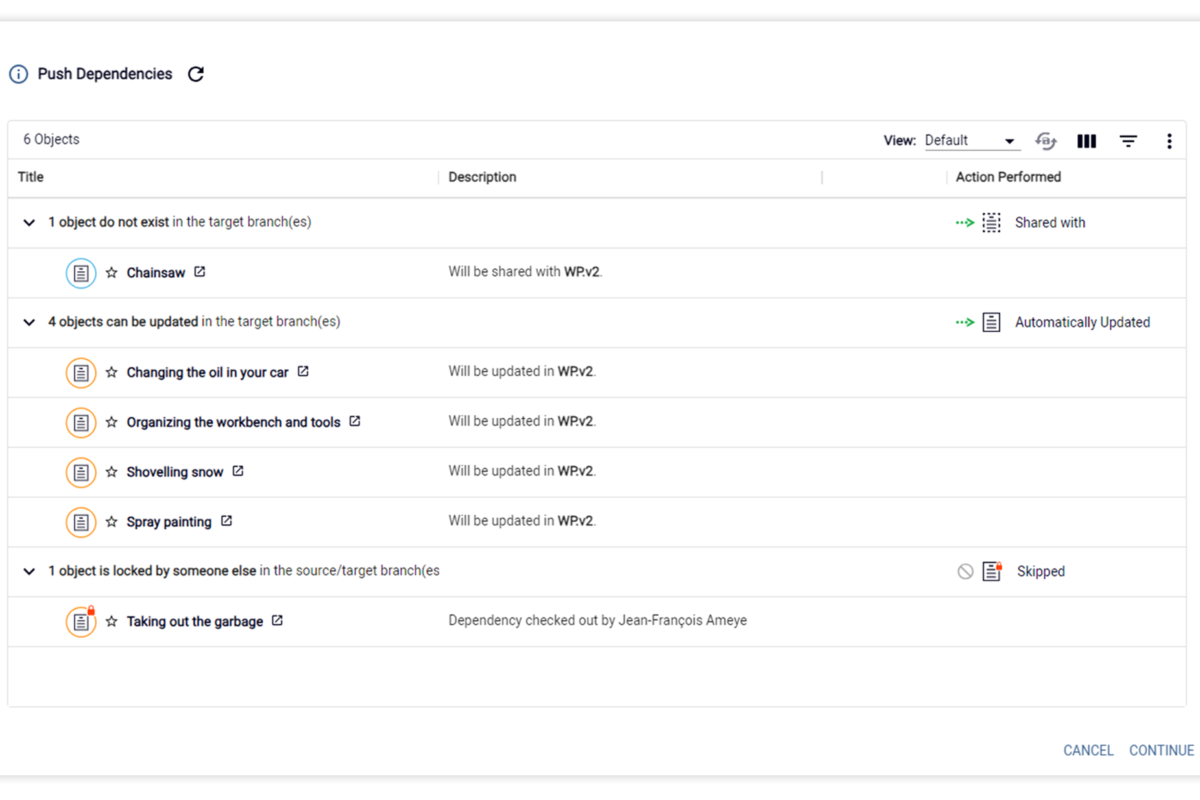Click the info icon before Push Dependencies
Image resolution: width=1200 pixels, height=800 pixels.
(x=18, y=74)
